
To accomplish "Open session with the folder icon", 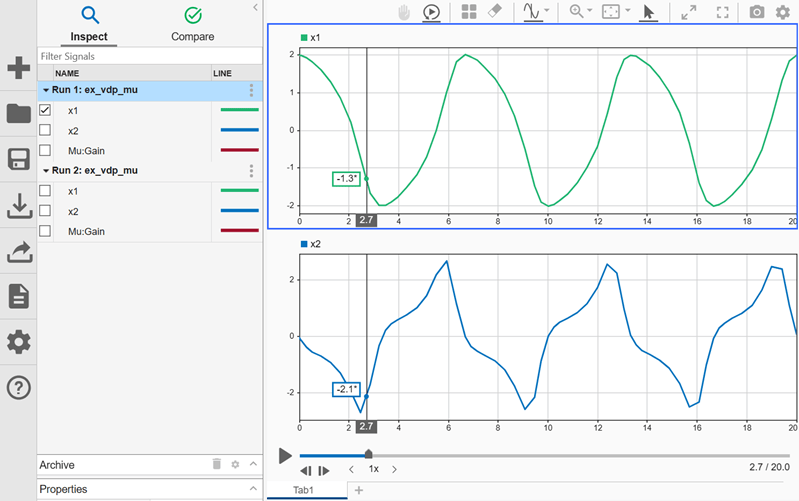I will click(x=18, y=114).
